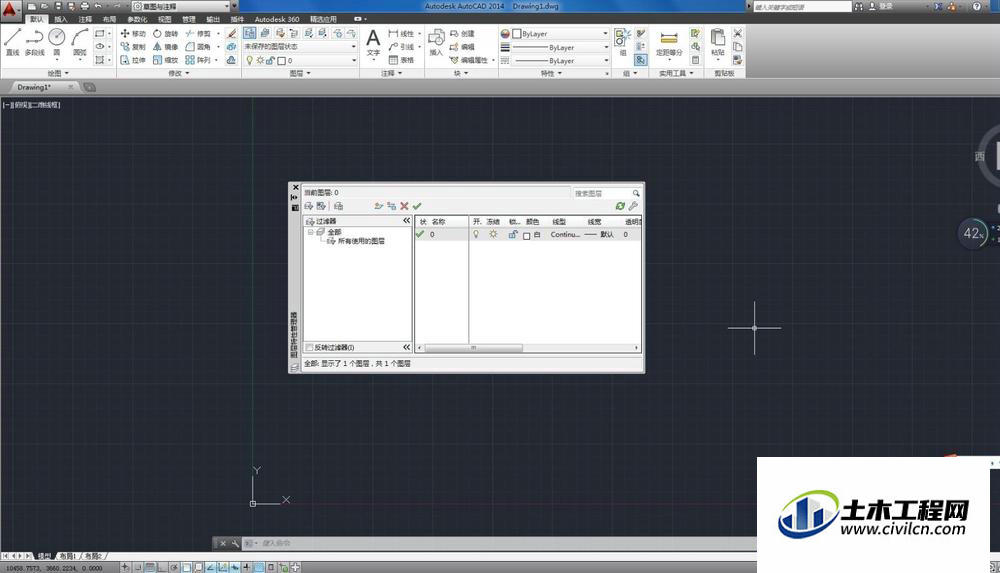Click the 线型 column header
This screenshot has height=573, width=1000.
559,221
